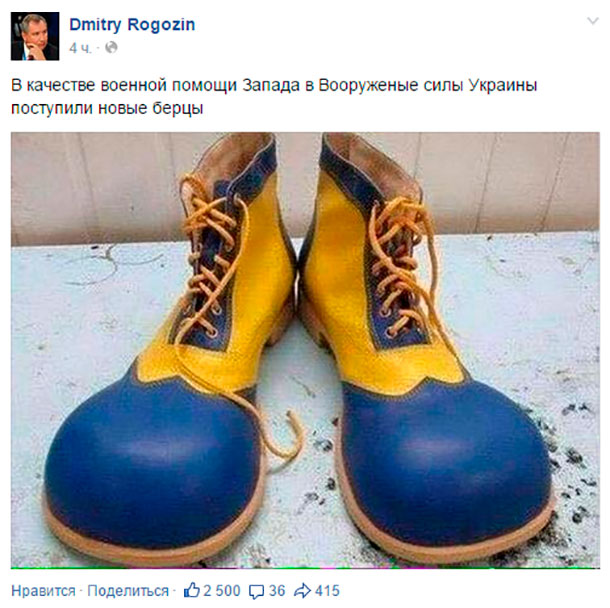
Task: Click the text 'поступили новые берцы'
Action: tap(107, 109)
